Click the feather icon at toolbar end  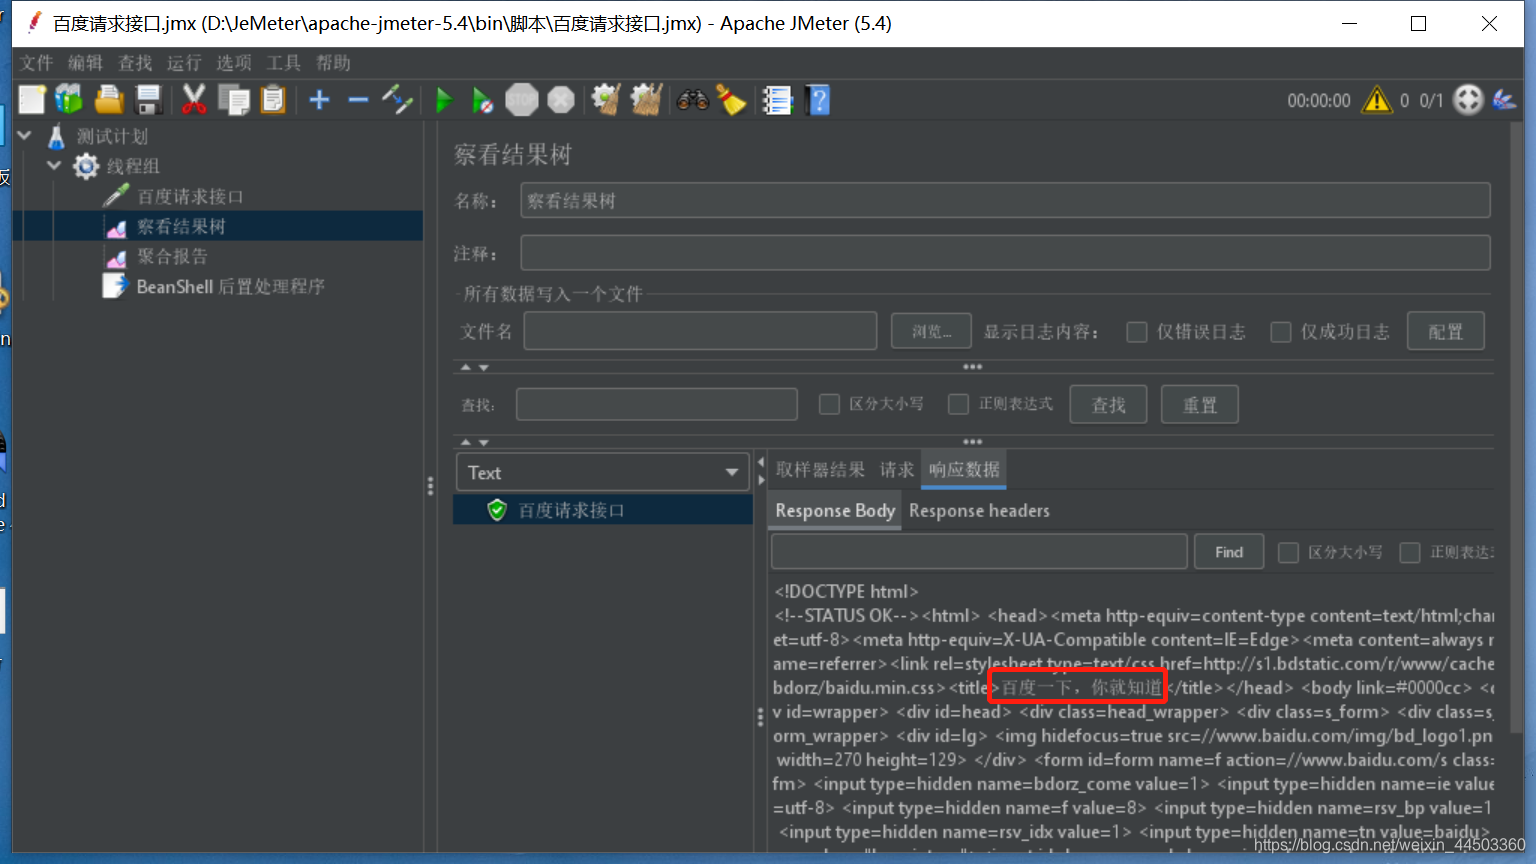tap(1503, 100)
